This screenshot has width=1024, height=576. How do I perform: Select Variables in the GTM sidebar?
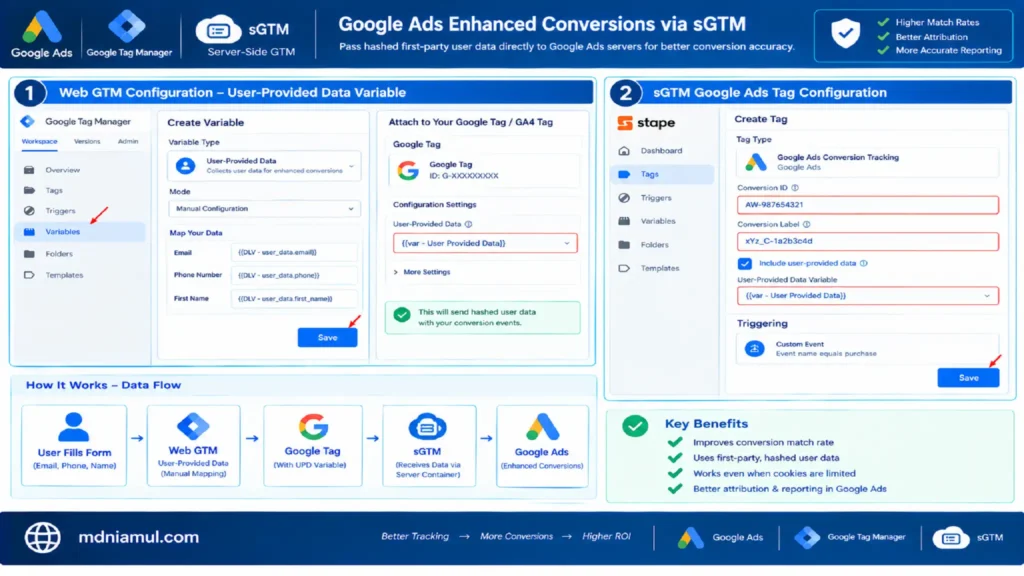pos(80,232)
